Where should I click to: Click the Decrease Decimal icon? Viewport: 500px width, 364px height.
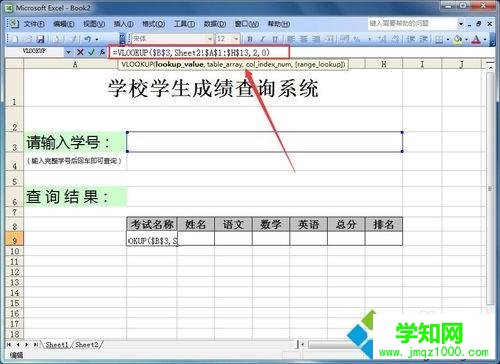[x=395, y=39]
